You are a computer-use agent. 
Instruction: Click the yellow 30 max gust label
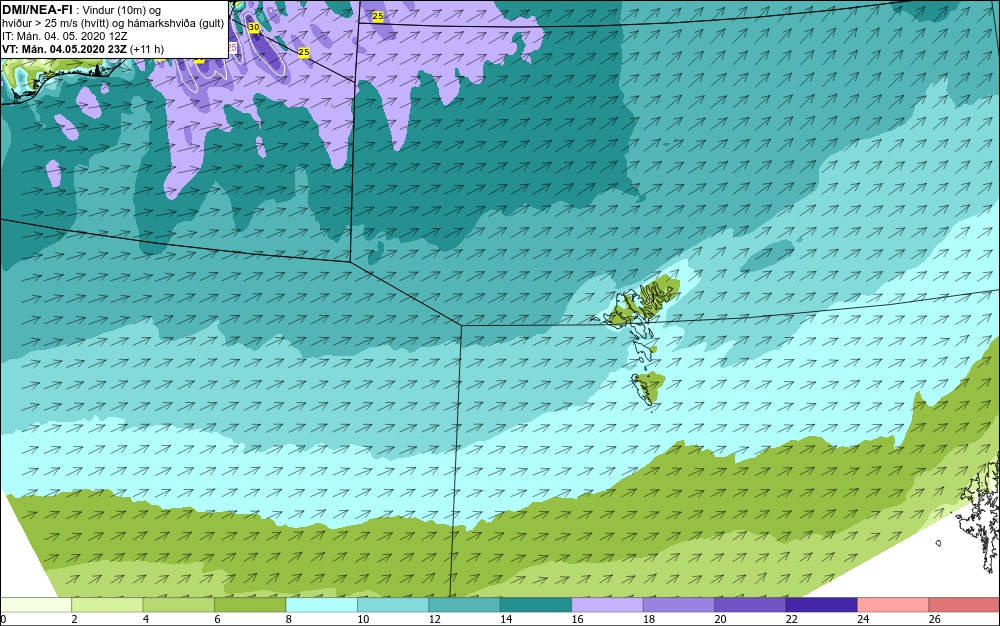(254, 27)
